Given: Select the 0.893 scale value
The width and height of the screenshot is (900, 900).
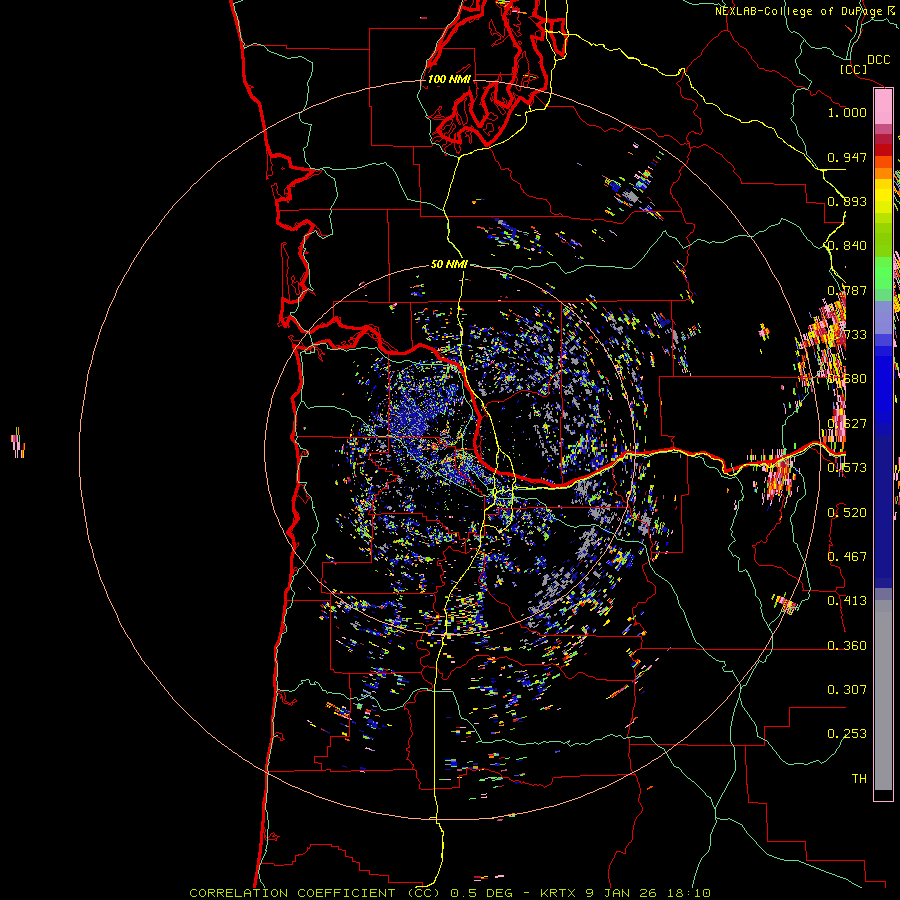Looking at the screenshot, I should pyautogui.click(x=847, y=201).
